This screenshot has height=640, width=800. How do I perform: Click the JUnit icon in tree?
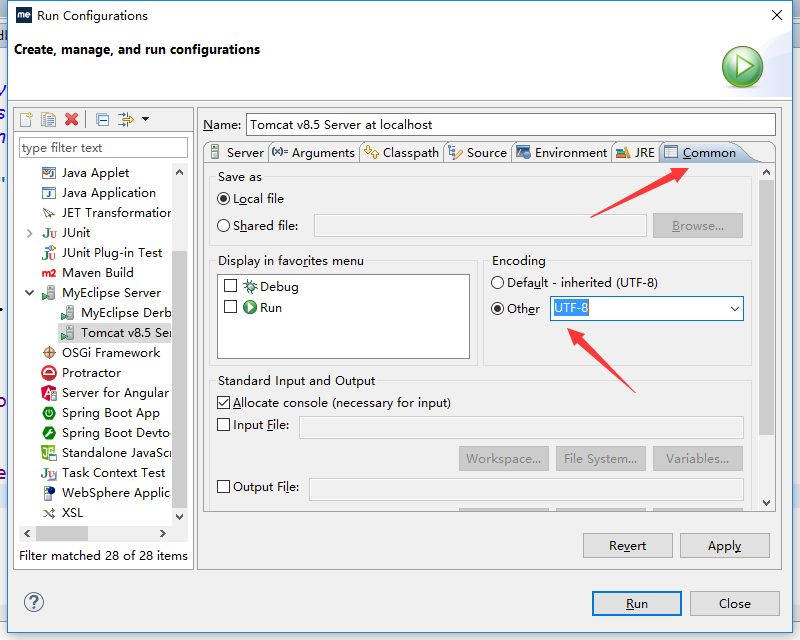tap(49, 233)
